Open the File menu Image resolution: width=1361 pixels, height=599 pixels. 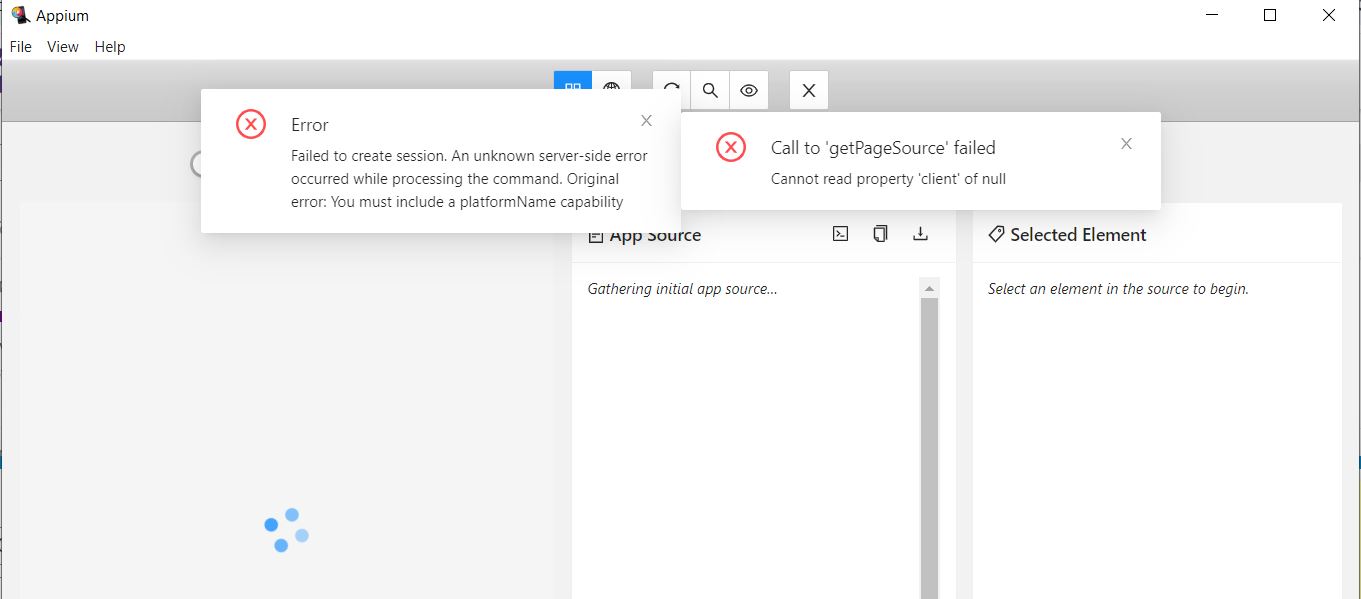point(19,46)
